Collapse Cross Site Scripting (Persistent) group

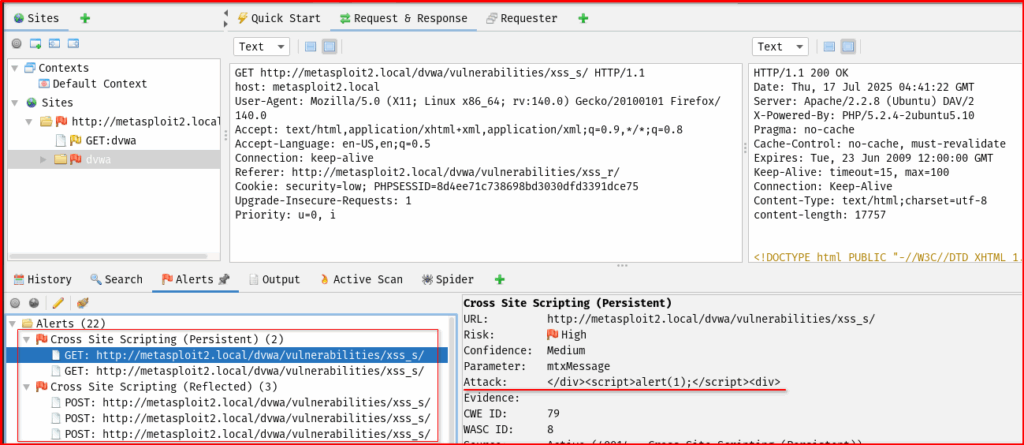pos(26,339)
